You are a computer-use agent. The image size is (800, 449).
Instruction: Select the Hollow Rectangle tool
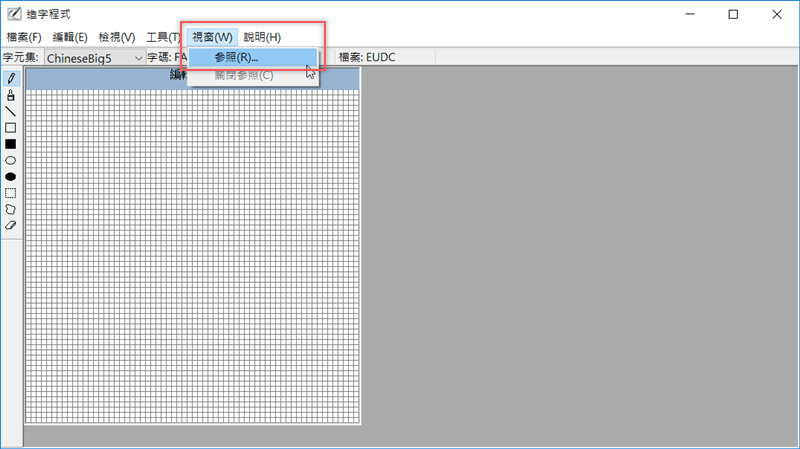click(x=11, y=128)
